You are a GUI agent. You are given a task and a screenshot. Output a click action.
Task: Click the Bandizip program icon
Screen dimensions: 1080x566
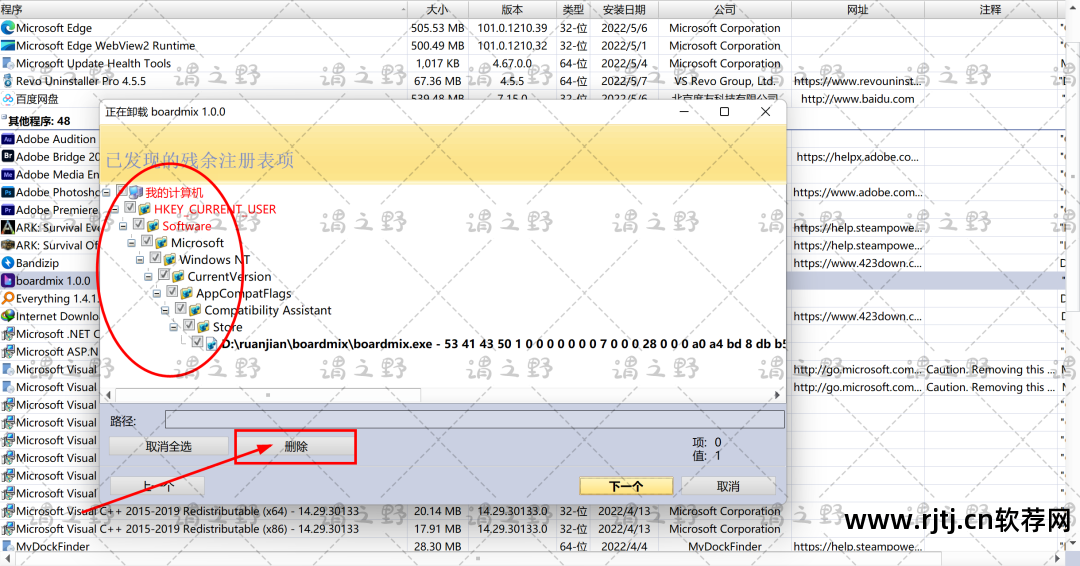point(8,263)
